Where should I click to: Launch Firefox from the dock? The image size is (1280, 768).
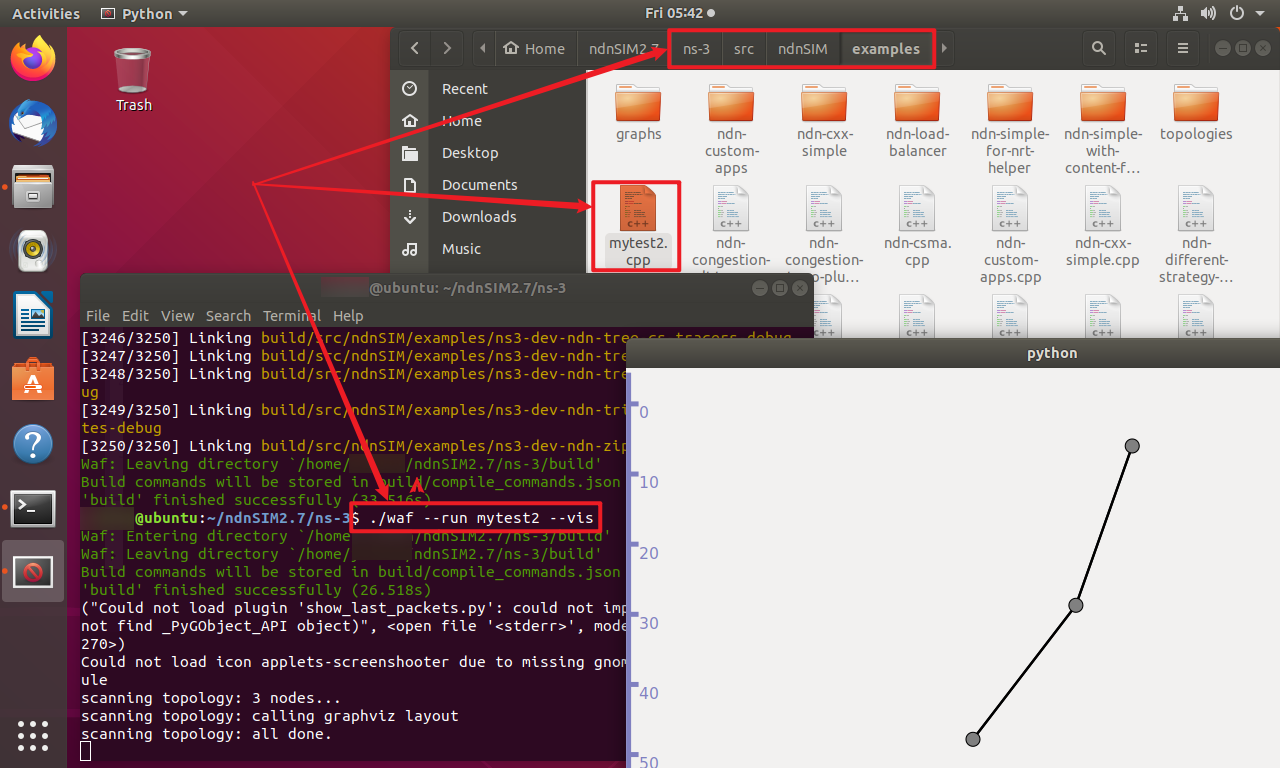click(x=33, y=58)
